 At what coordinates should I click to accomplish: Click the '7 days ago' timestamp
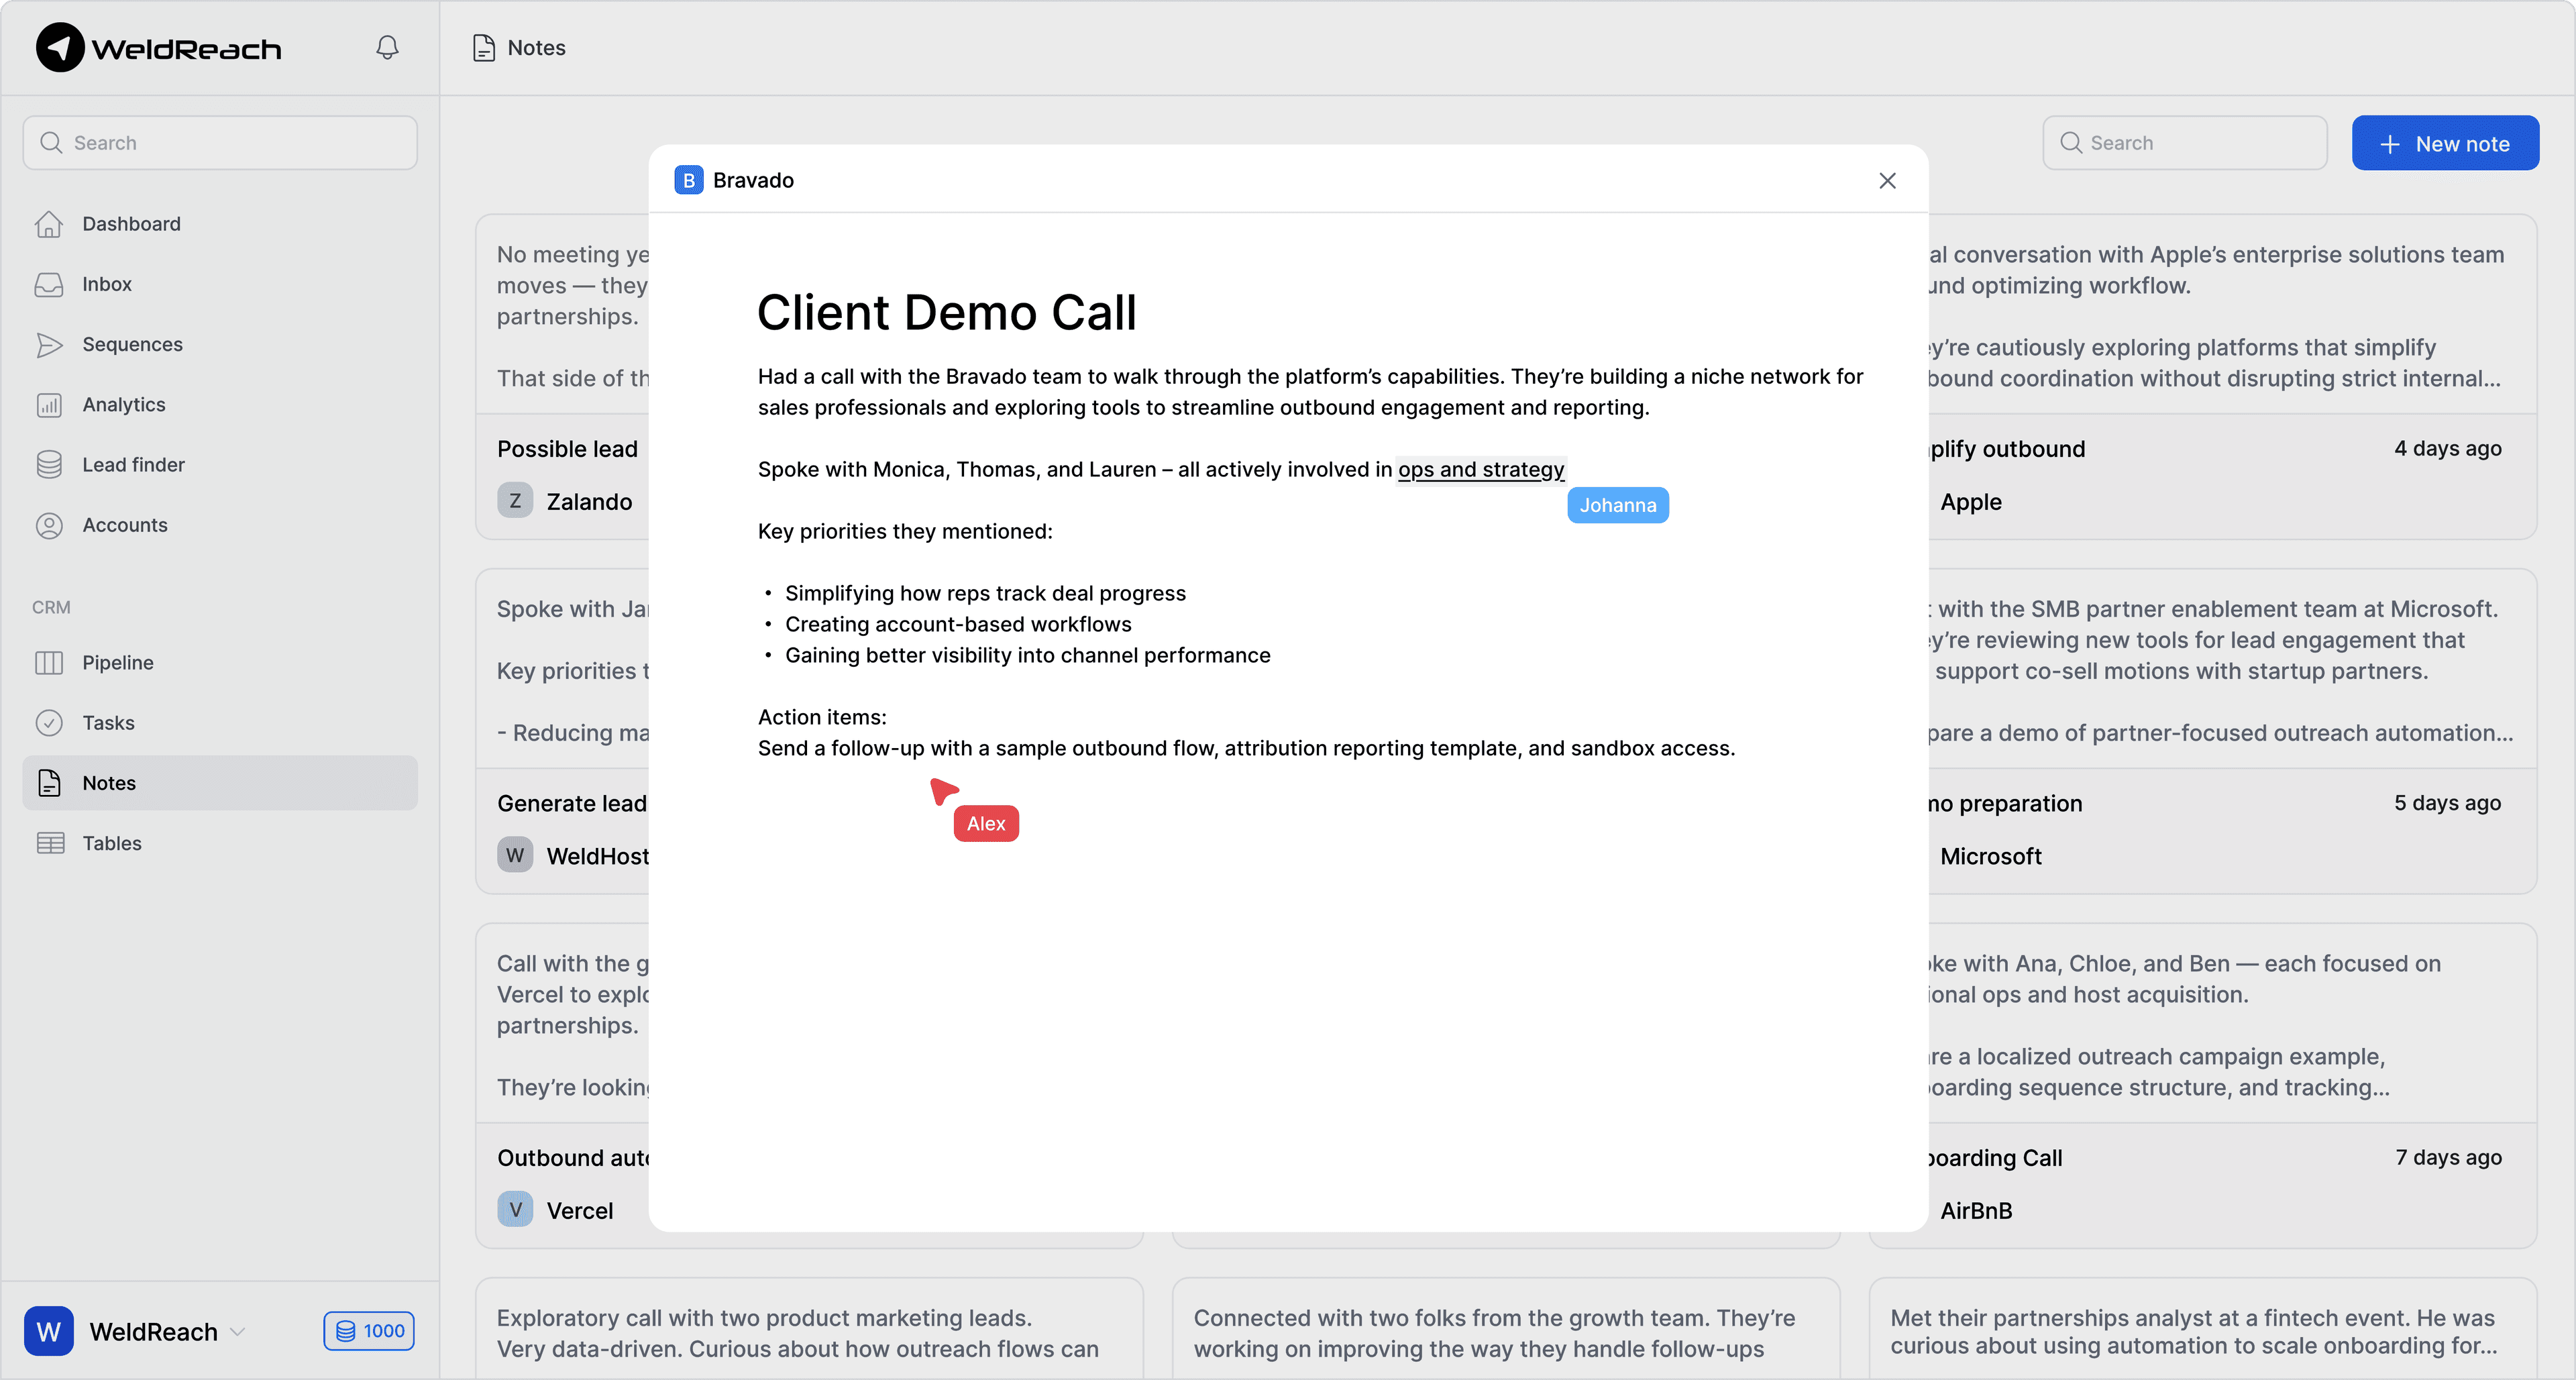[2448, 1157]
